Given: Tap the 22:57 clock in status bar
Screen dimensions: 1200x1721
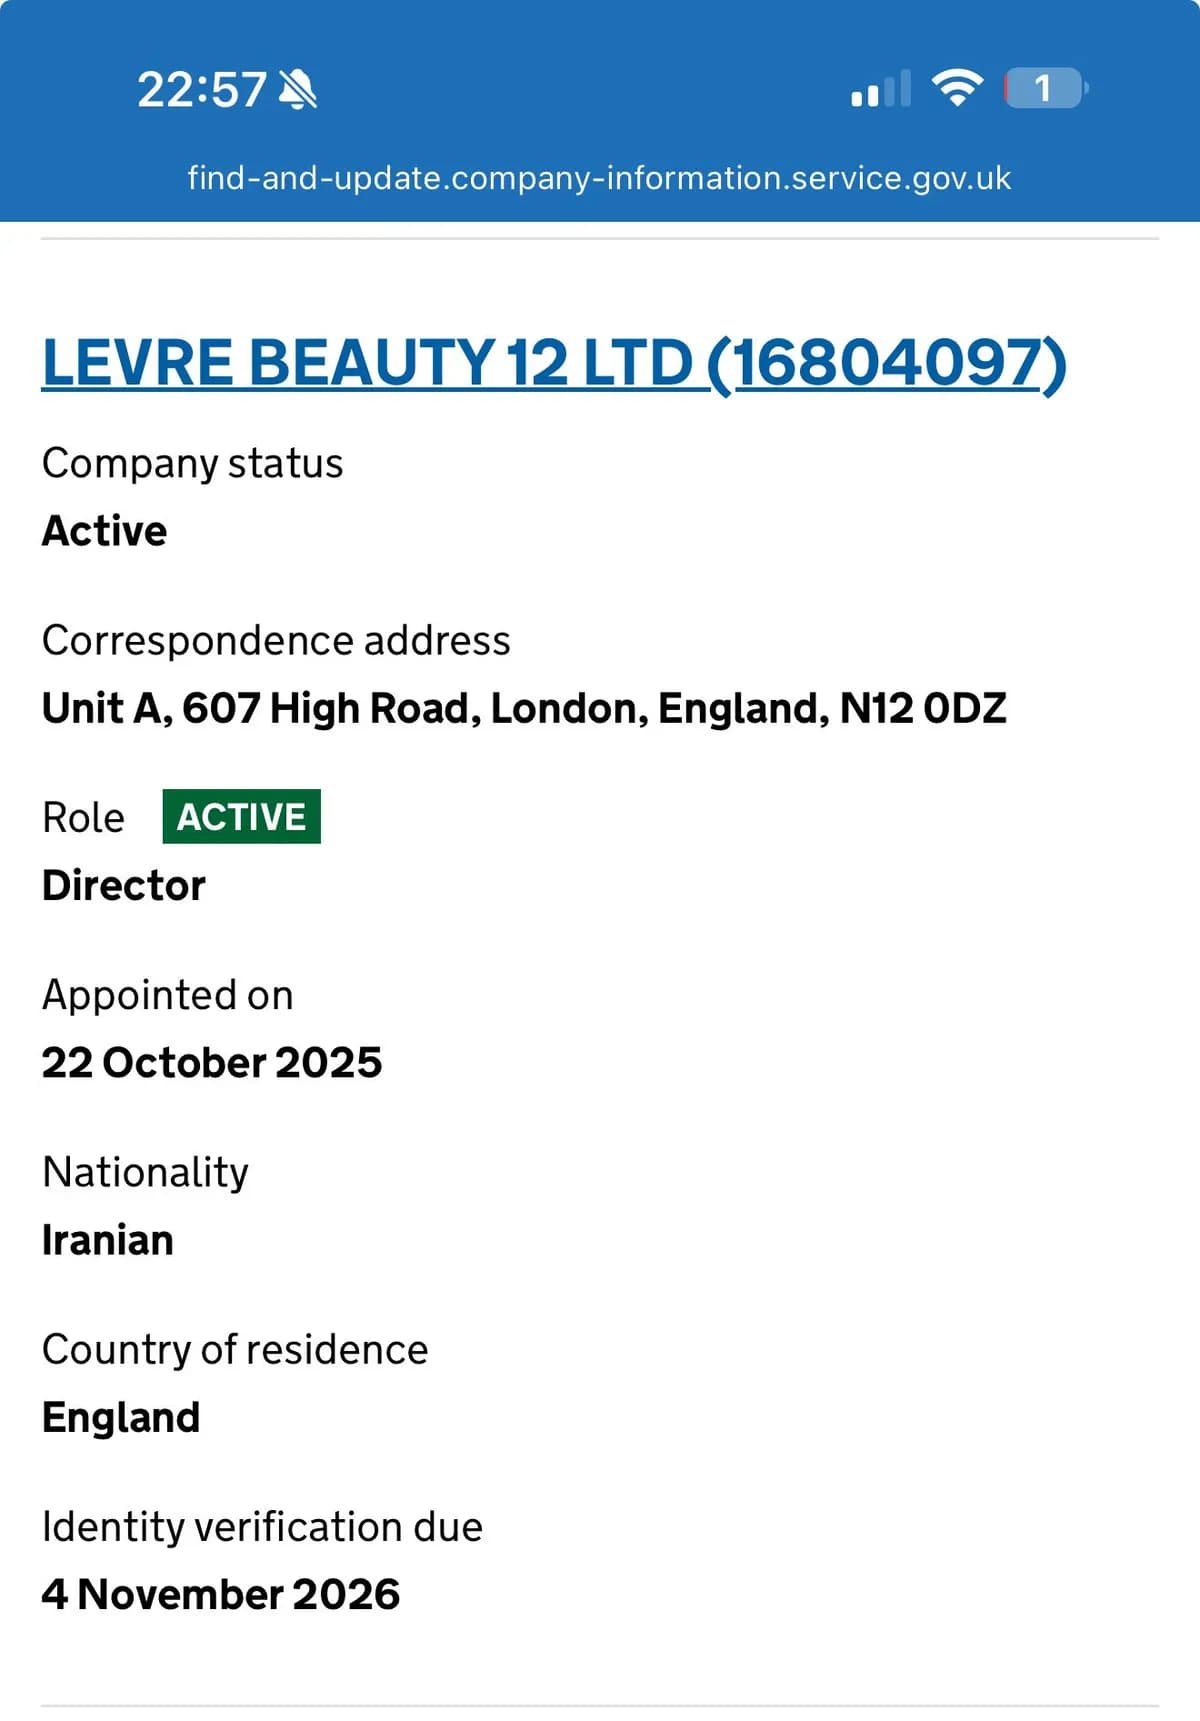Looking at the screenshot, I should tap(202, 90).
